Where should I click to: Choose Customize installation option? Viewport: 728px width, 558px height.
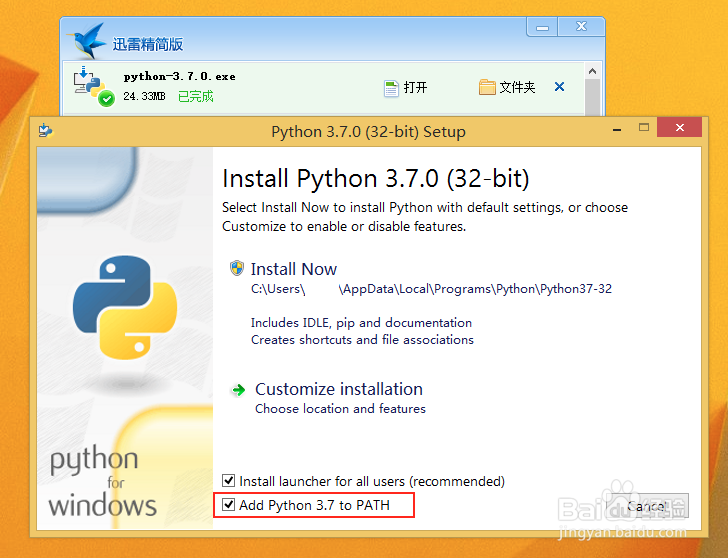(x=339, y=389)
